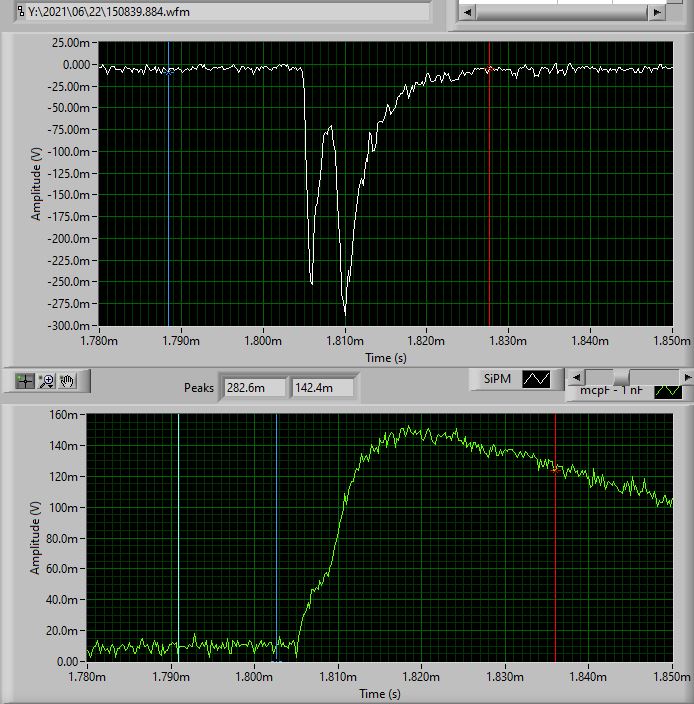Click the 1.810m tick label on upper graph
The width and height of the screenshot is (694, 704).
(345, 341)
